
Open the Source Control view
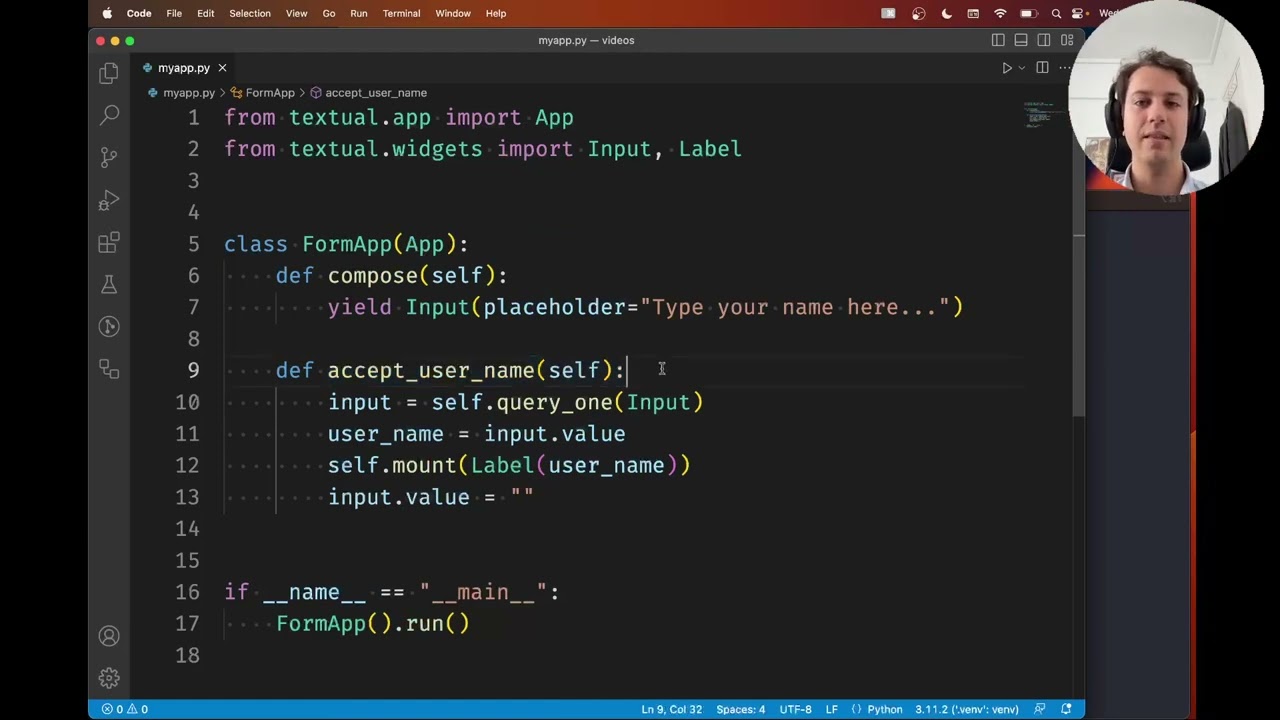tap(109, 158)
